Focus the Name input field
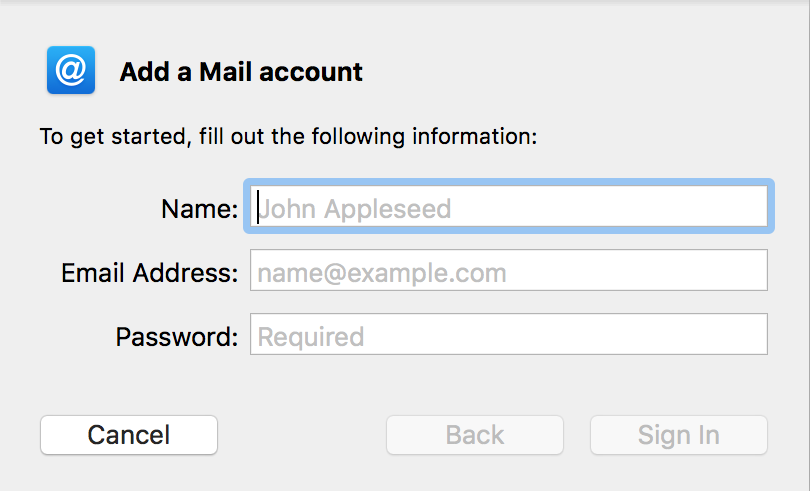Screen dimensions: 810x491 509,206
